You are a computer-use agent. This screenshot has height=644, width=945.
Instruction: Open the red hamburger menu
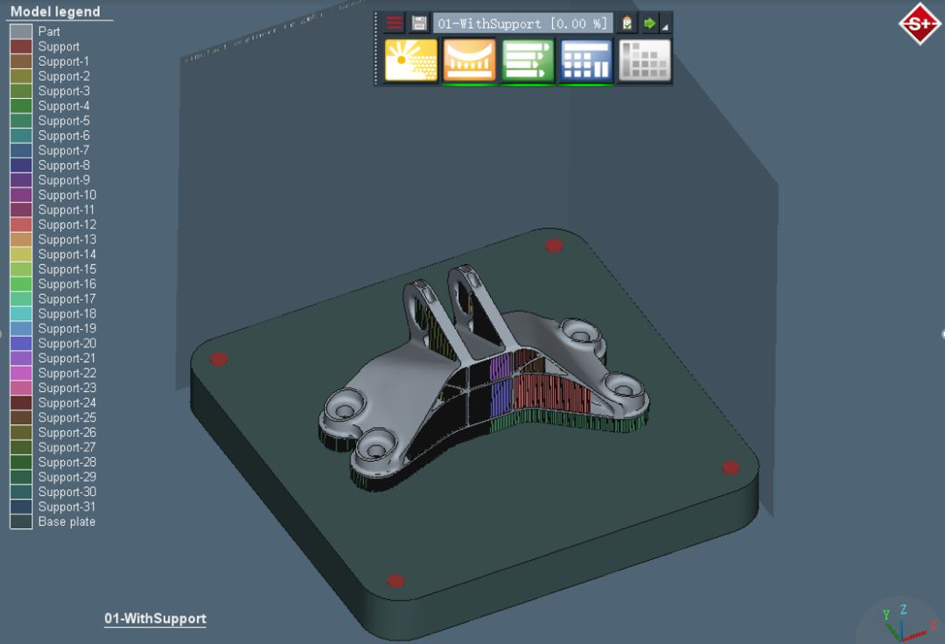[394, 23]
